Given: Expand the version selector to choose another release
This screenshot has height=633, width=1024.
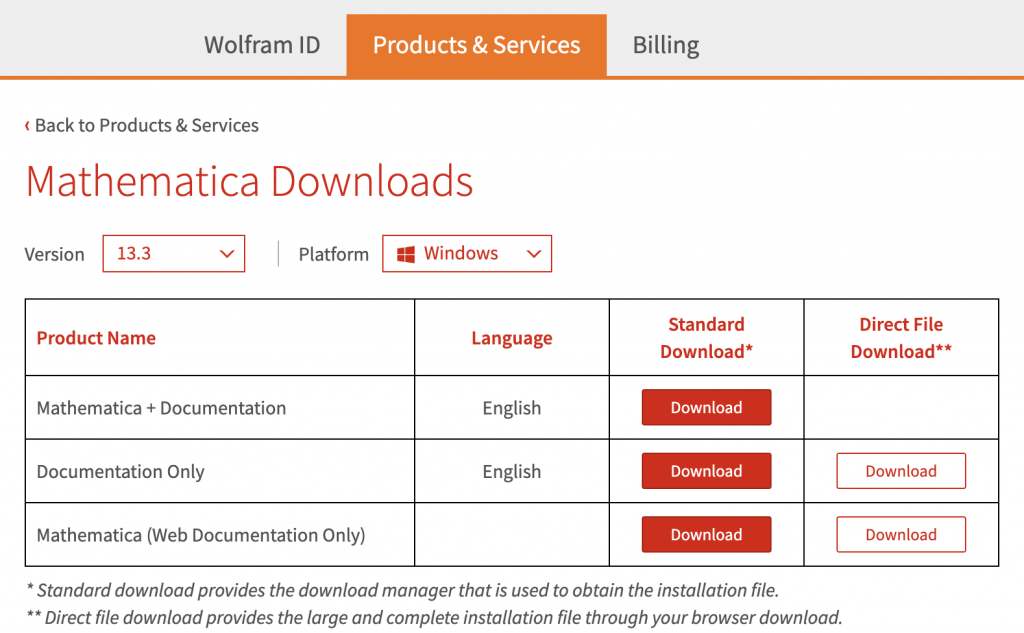Looking at the screenshot, I should tap(173, 253).
